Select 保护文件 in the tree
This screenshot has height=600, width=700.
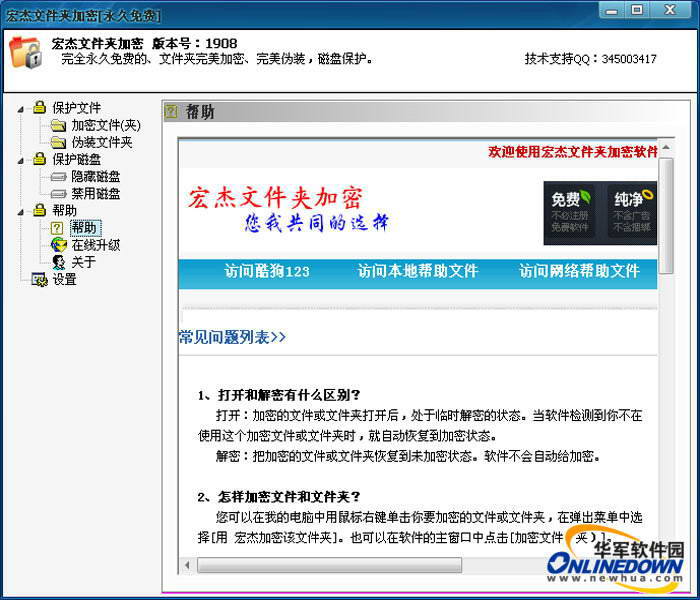tap(76, 108)
